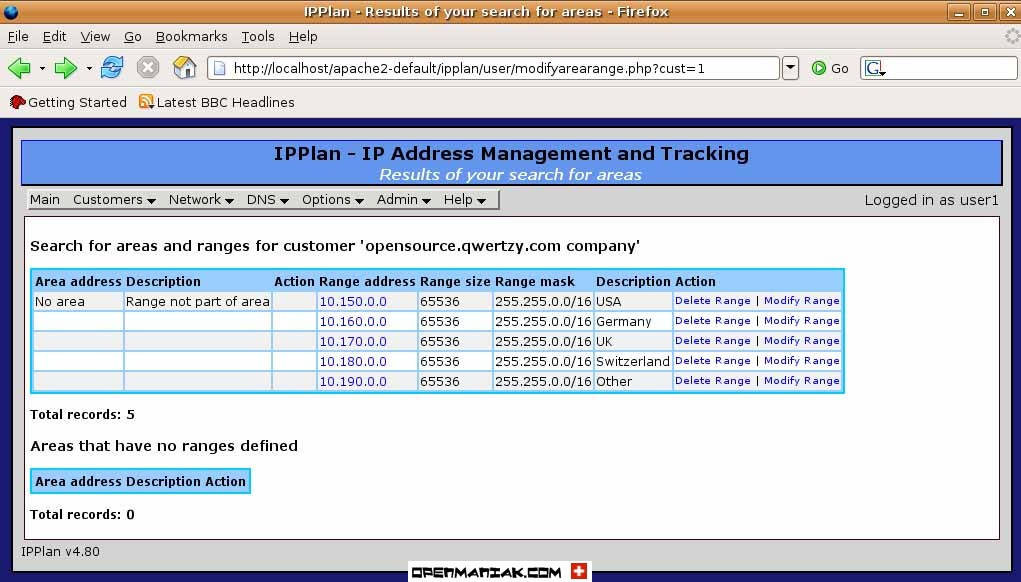1021x582 pixels.
Task: Click the Stop loading icon
Action: pyautogui.click(x=148, y=67)
